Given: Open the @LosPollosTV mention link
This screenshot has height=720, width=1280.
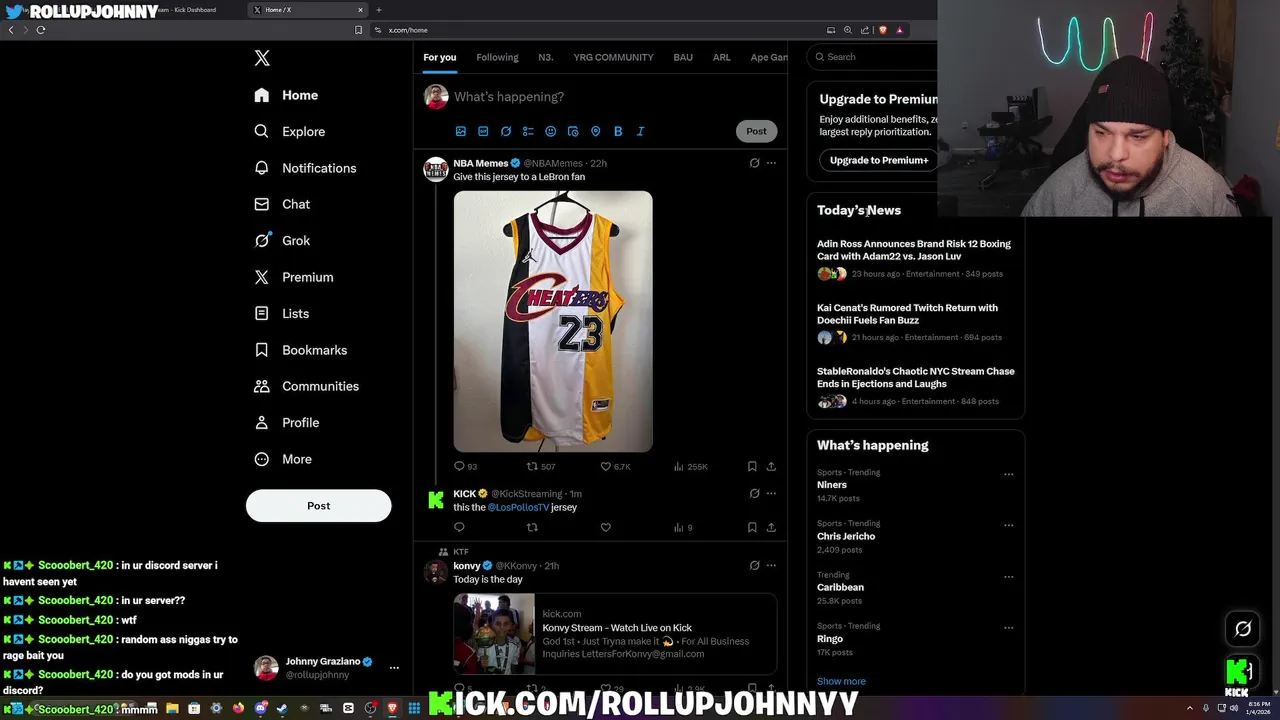Looking at the screenshot, I should tap(518, 507).
